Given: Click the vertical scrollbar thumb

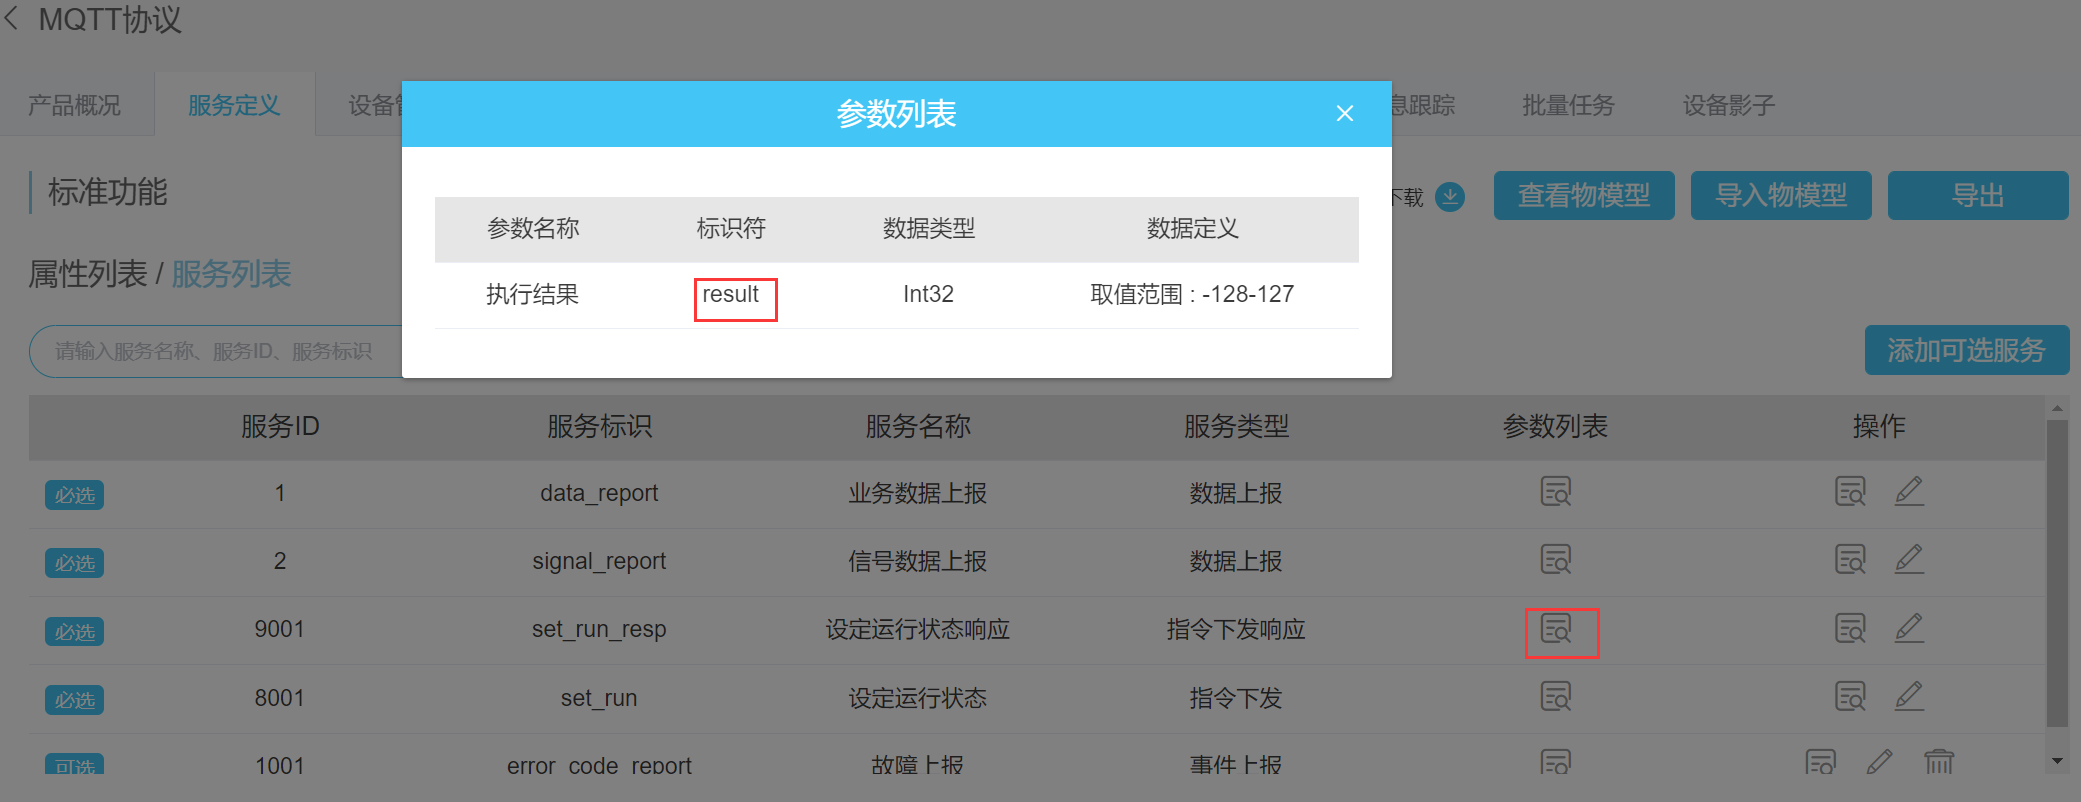Looking at the screenshot, I should [x=2057, y=573].
